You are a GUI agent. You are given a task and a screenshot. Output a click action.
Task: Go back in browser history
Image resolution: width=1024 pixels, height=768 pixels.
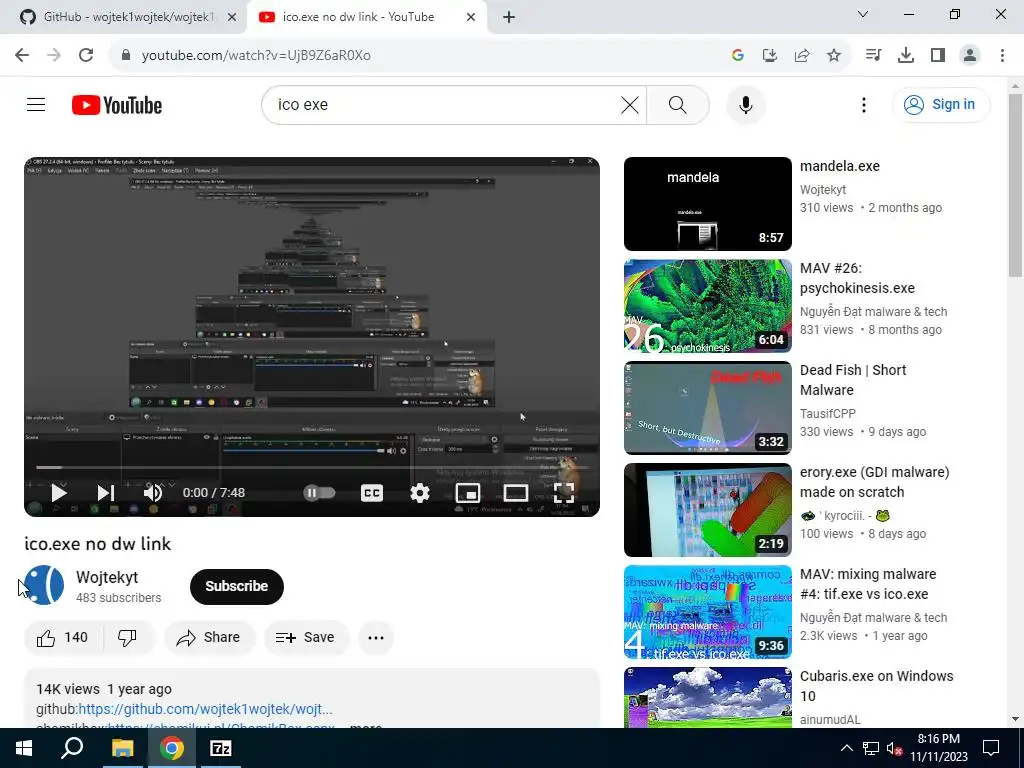click(22, 55)
